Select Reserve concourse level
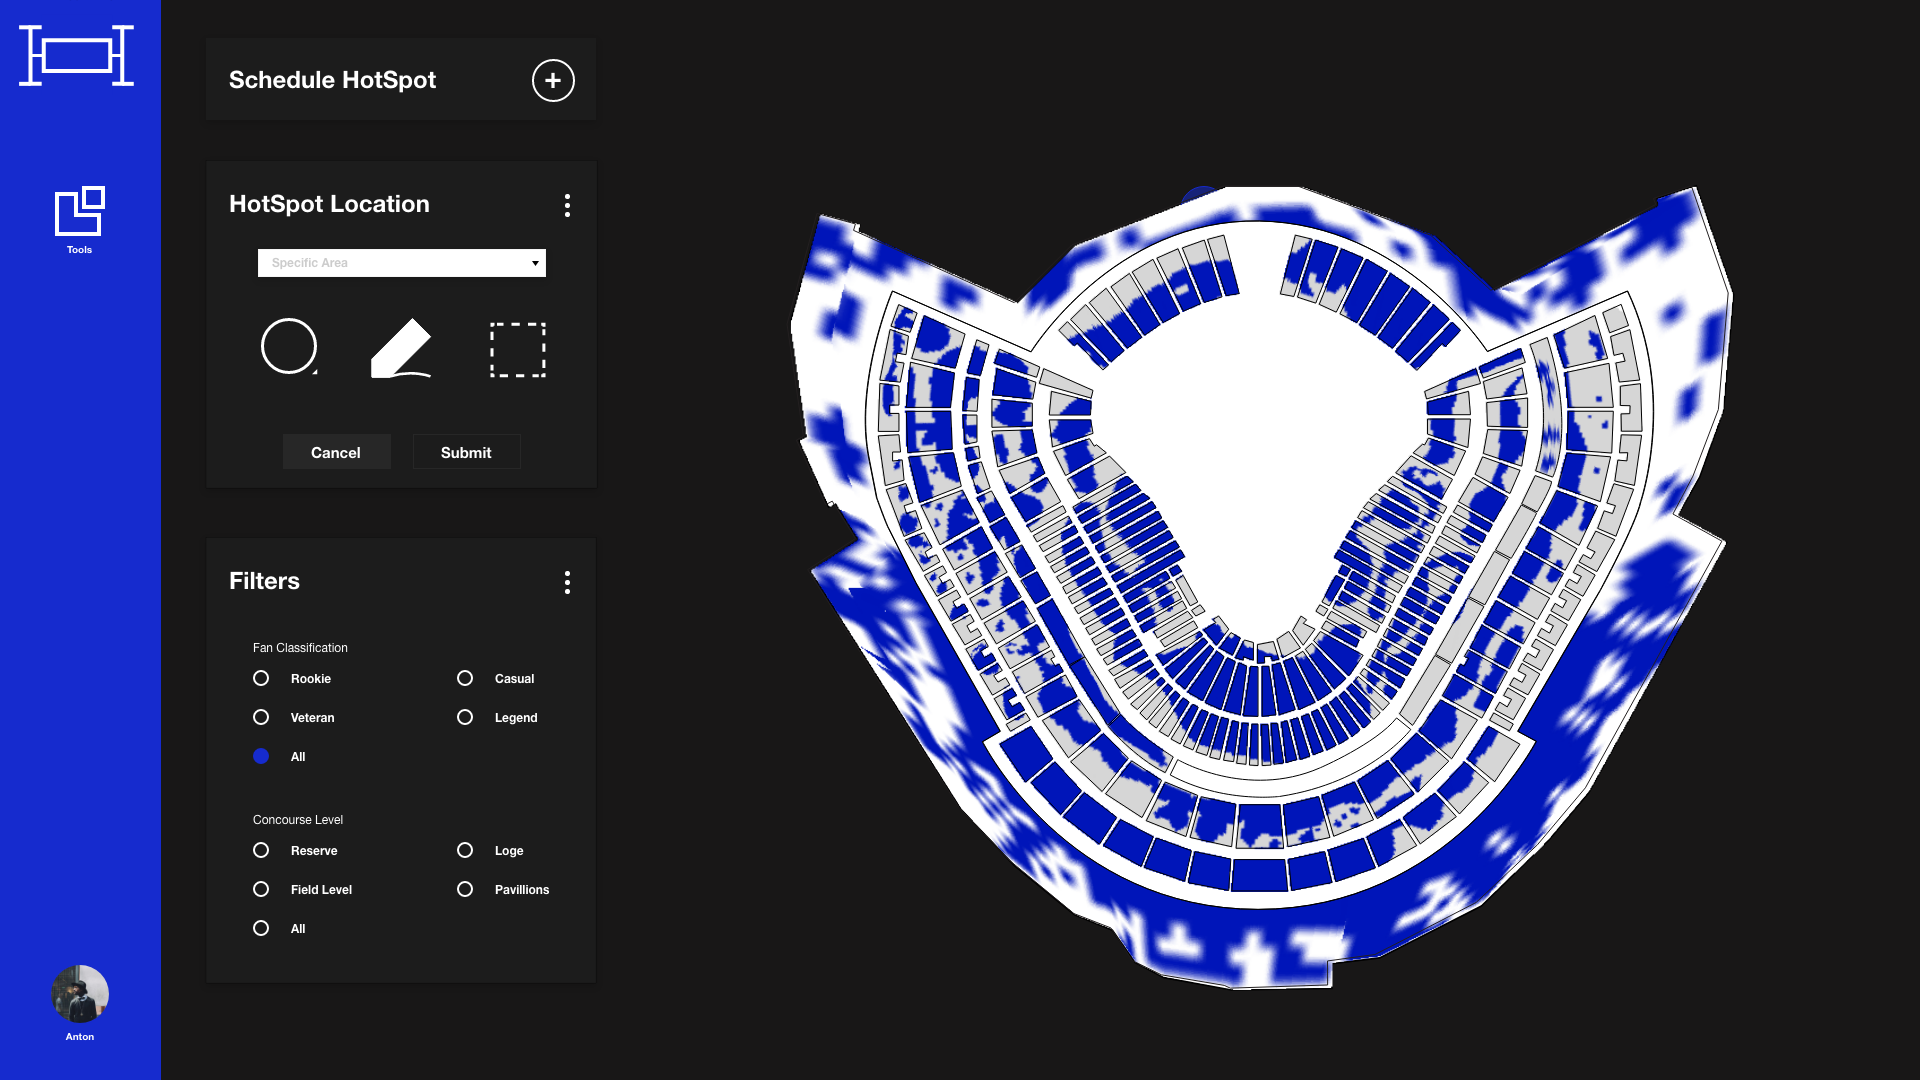1920x1080 pixels. [261, 850]
